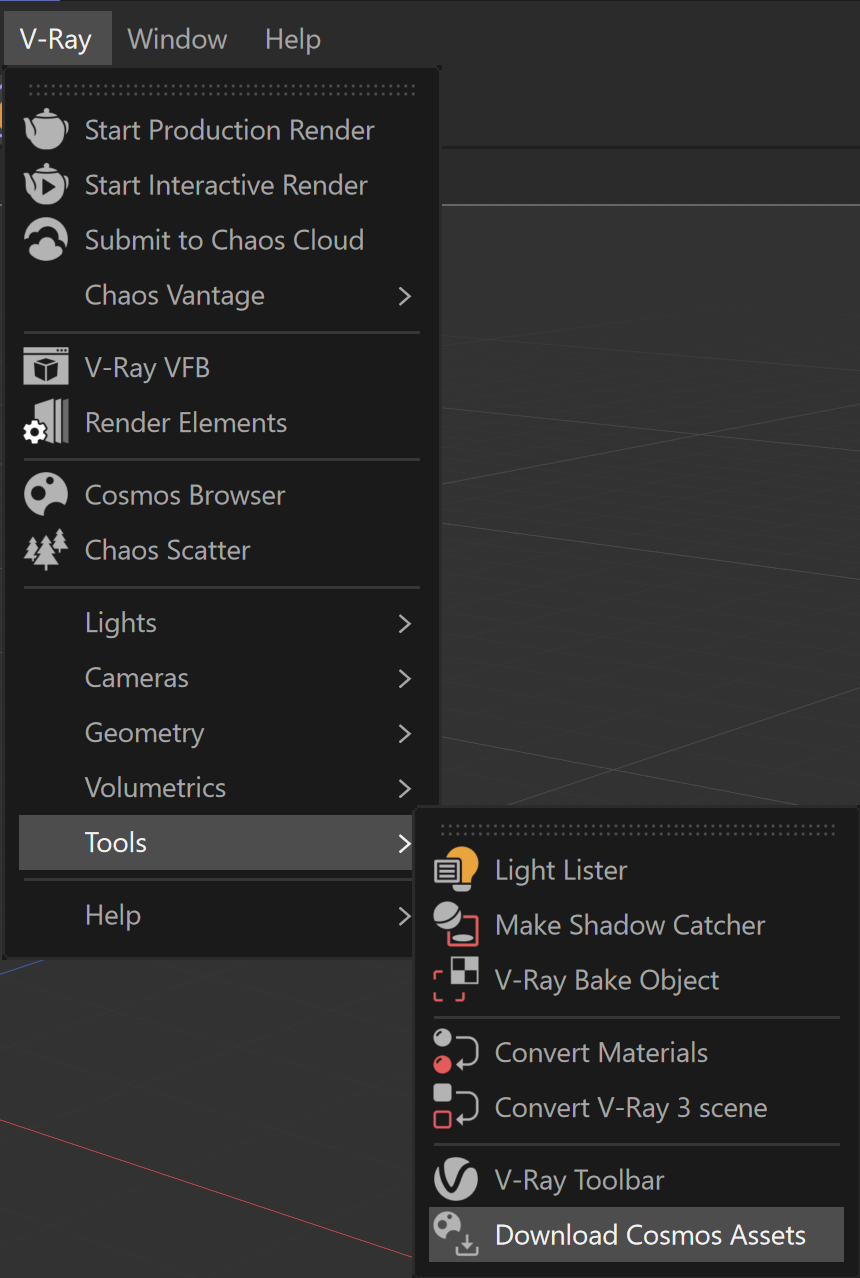This screenshot has height=1278, width=860.
Task: Choose Convert Materials
Action: pyautogui.click(x=636, y=1052)
